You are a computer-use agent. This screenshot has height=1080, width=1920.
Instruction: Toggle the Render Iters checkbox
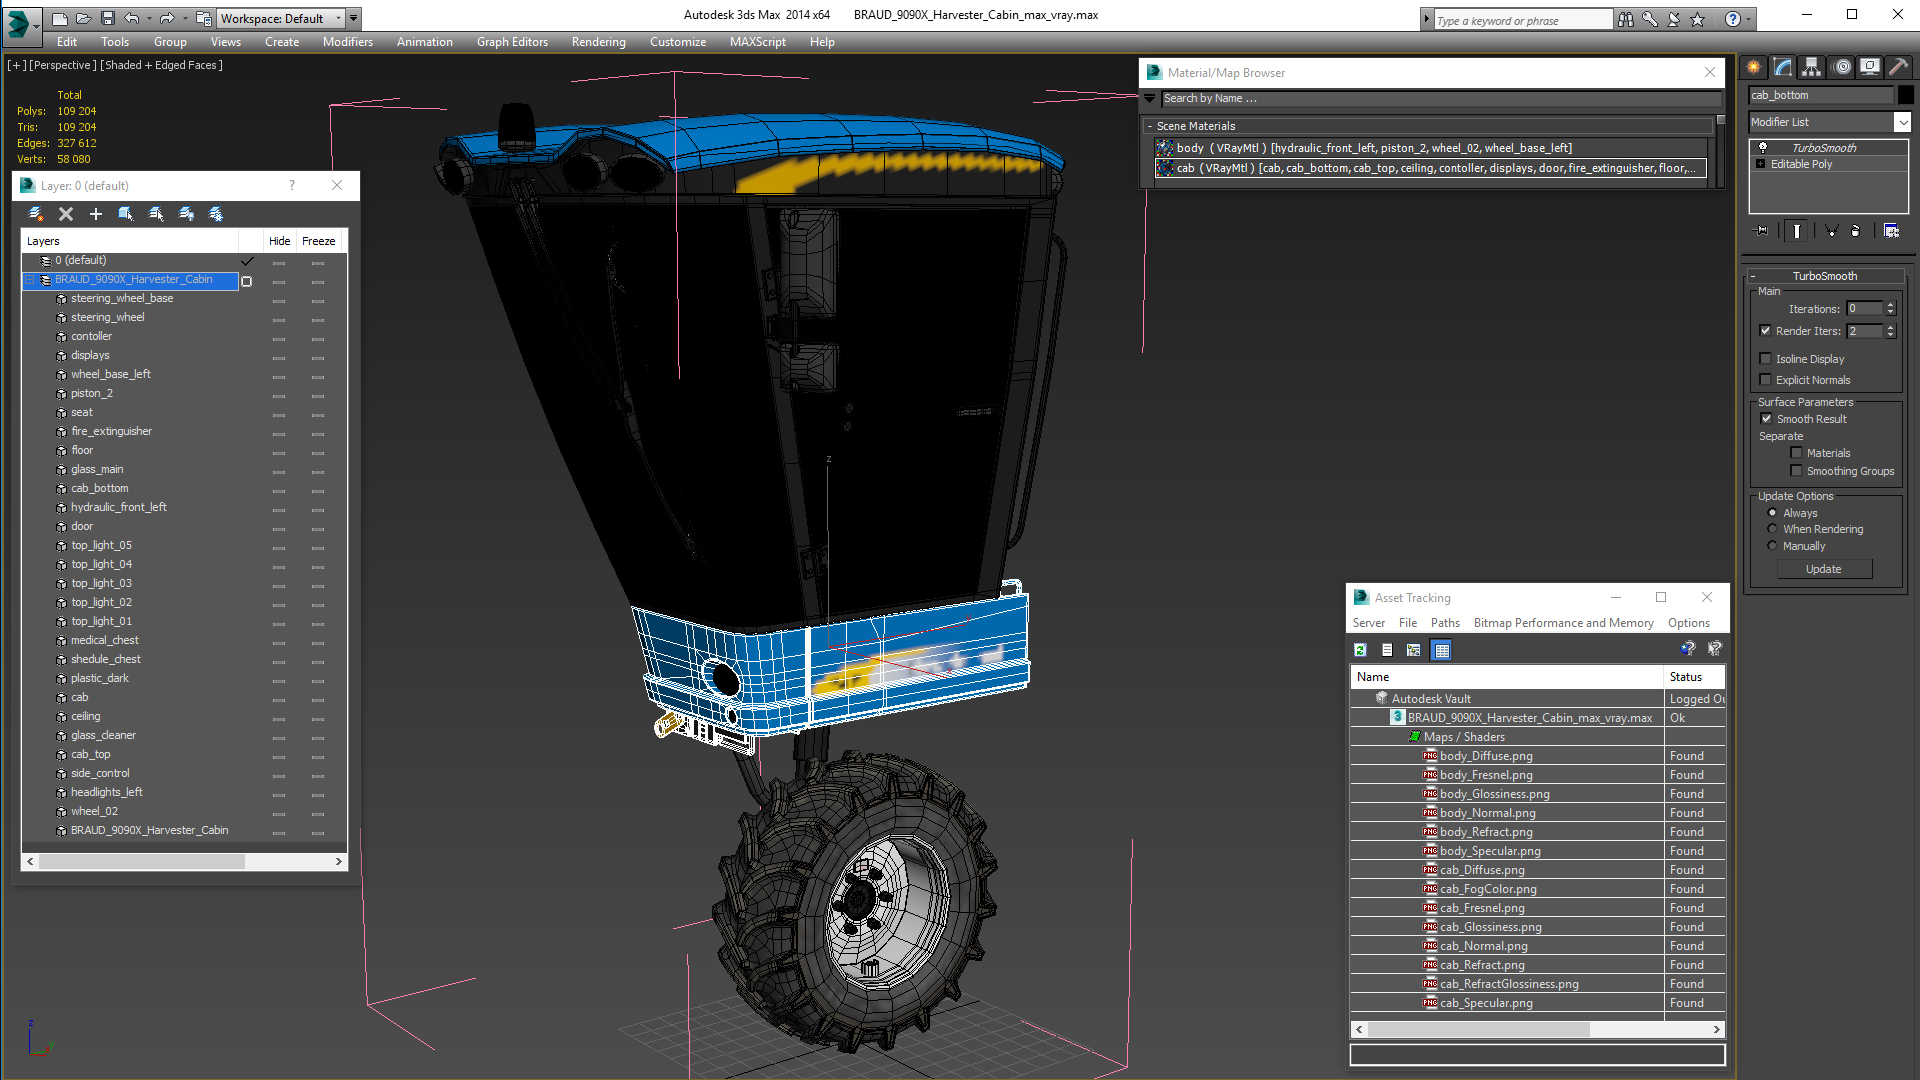1765,331
